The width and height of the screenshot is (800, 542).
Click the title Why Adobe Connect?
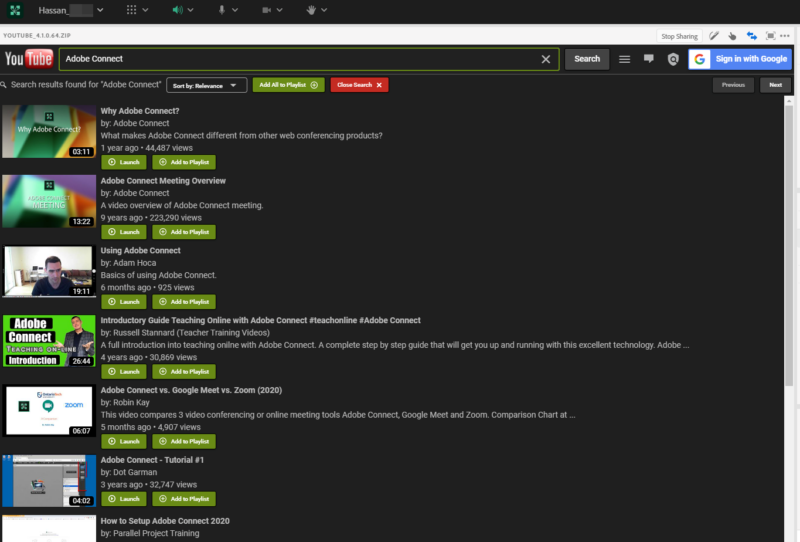click(140, 111)
